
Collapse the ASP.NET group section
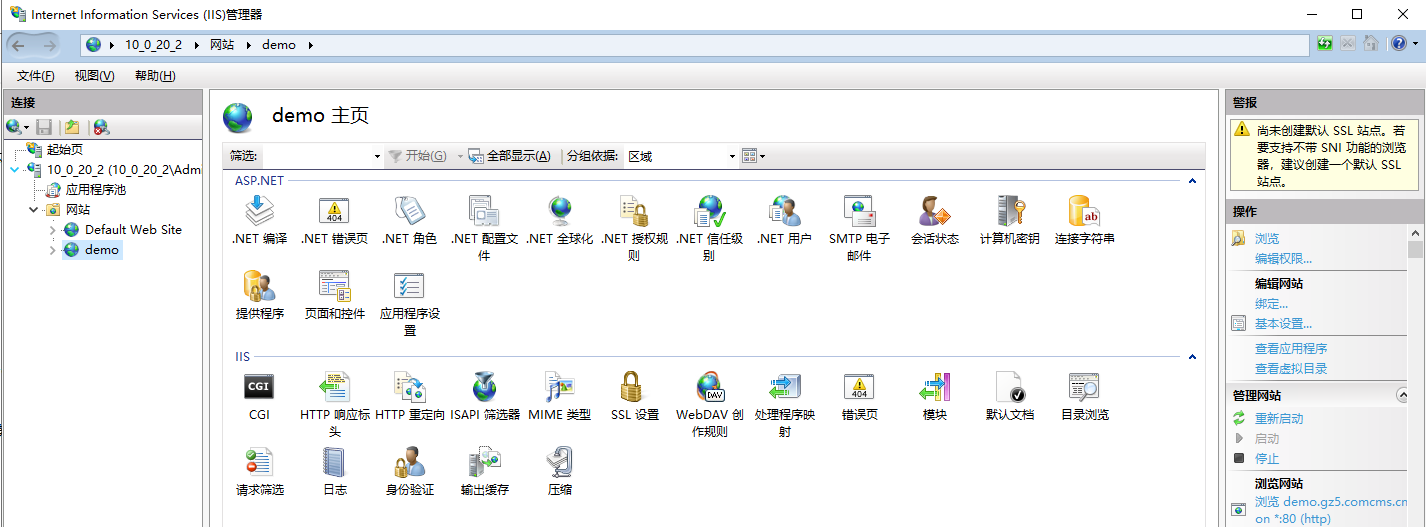tap(1192, 181)
